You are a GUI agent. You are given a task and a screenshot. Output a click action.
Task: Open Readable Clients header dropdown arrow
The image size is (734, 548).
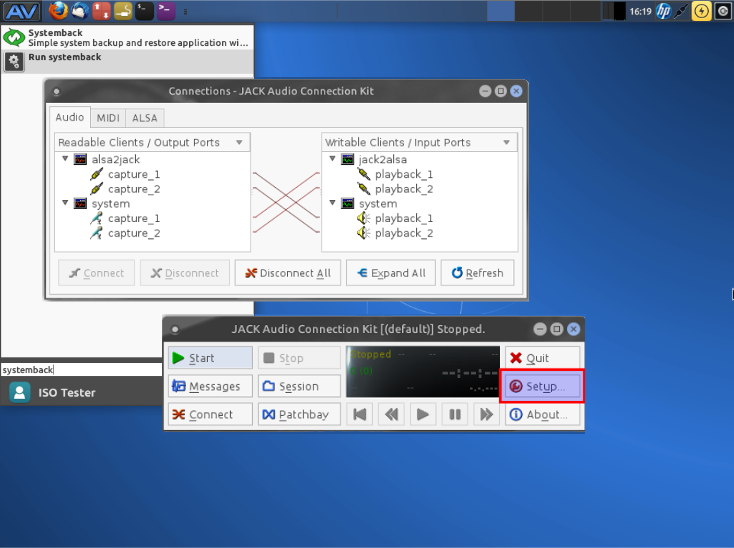[239, 143]
